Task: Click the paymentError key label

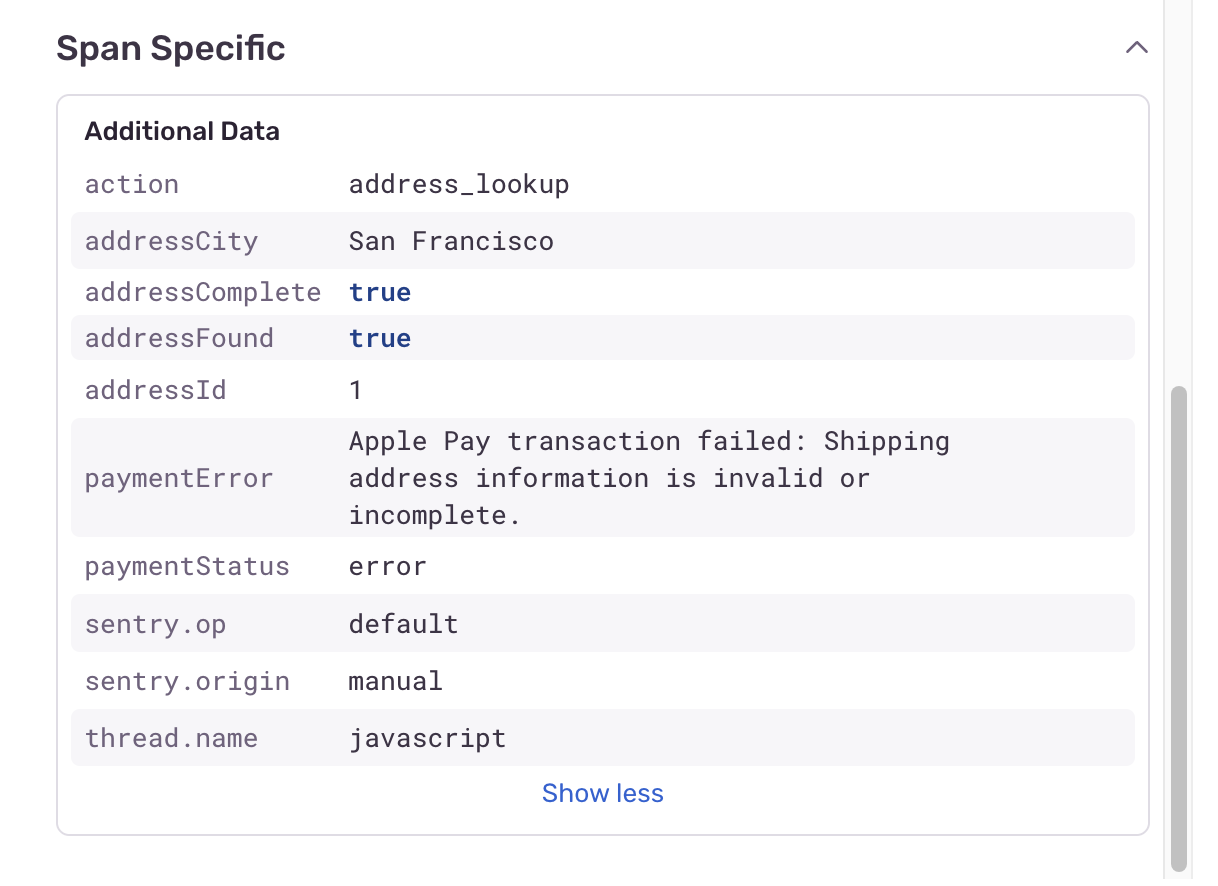Action: 179,478
